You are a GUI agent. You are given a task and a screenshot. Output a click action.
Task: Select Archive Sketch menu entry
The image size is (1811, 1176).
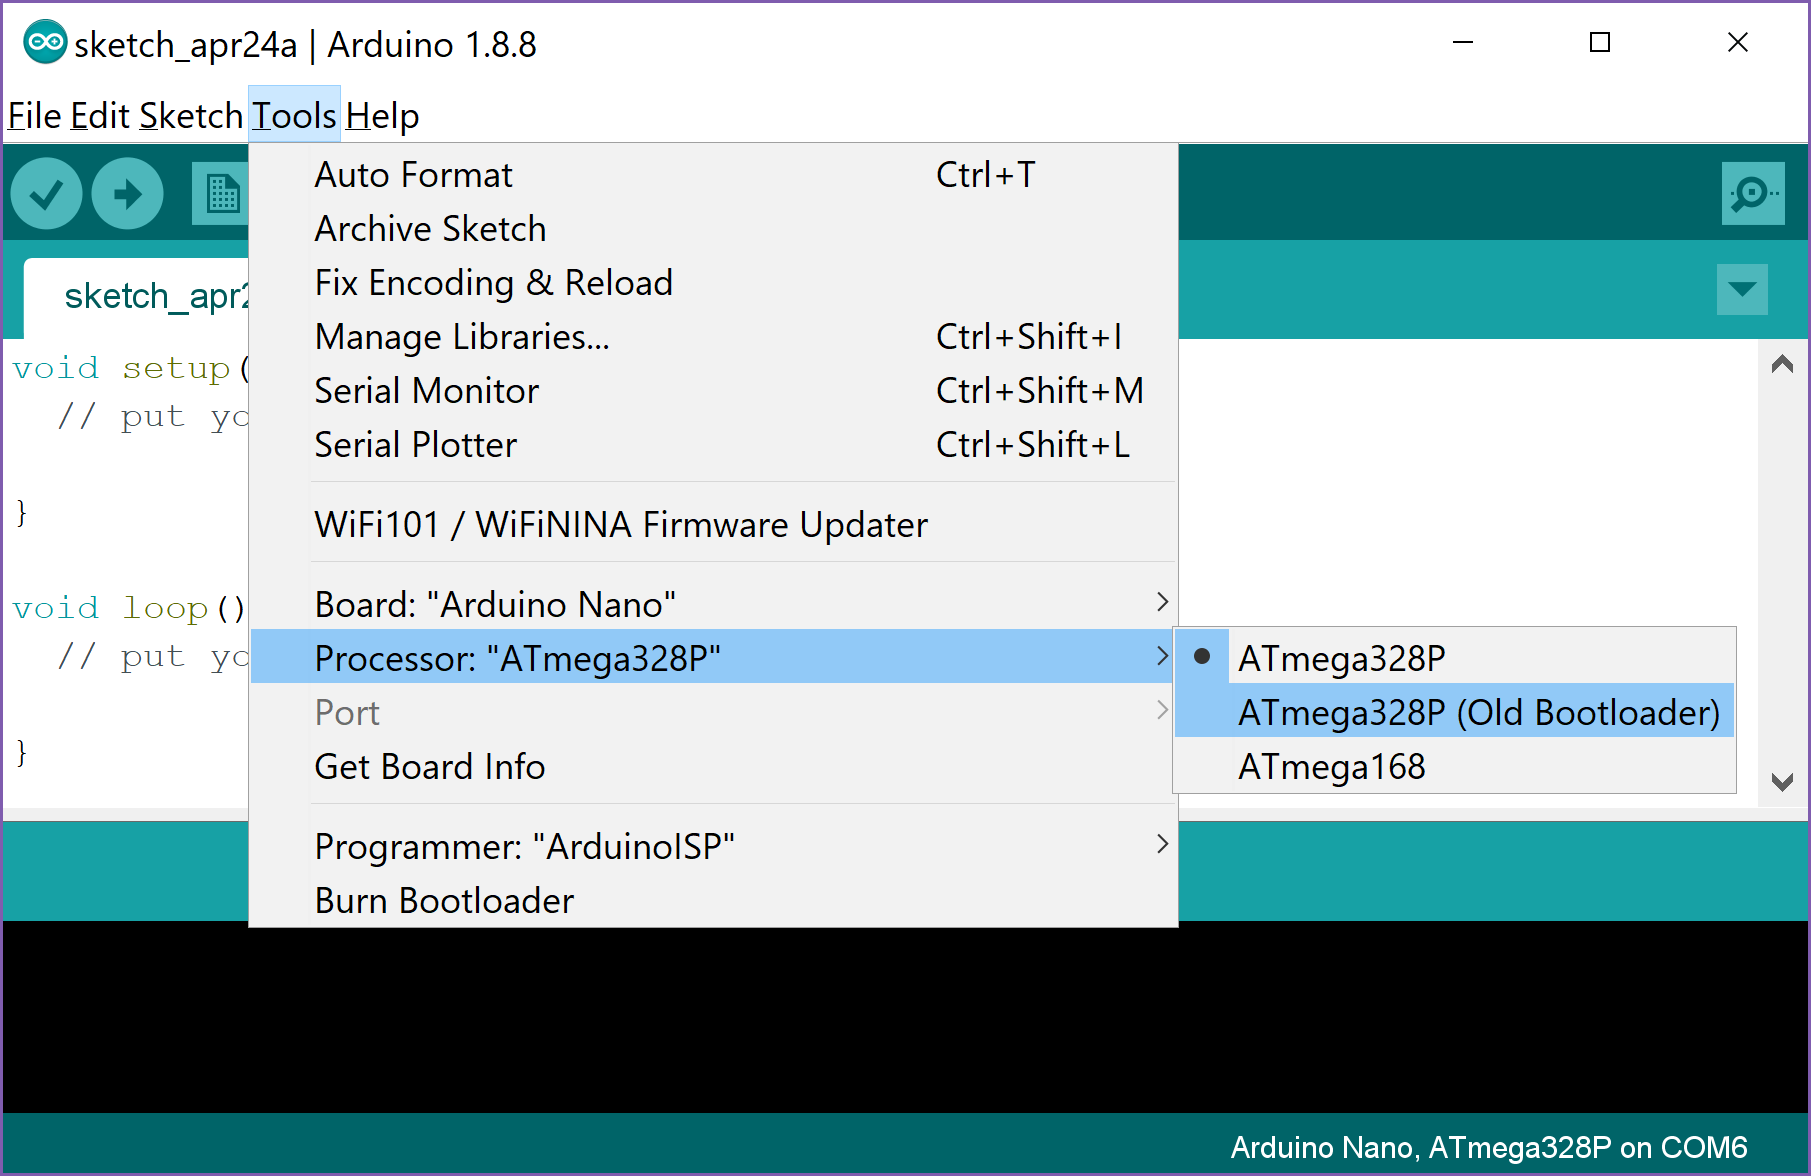(x=713, y=228)
